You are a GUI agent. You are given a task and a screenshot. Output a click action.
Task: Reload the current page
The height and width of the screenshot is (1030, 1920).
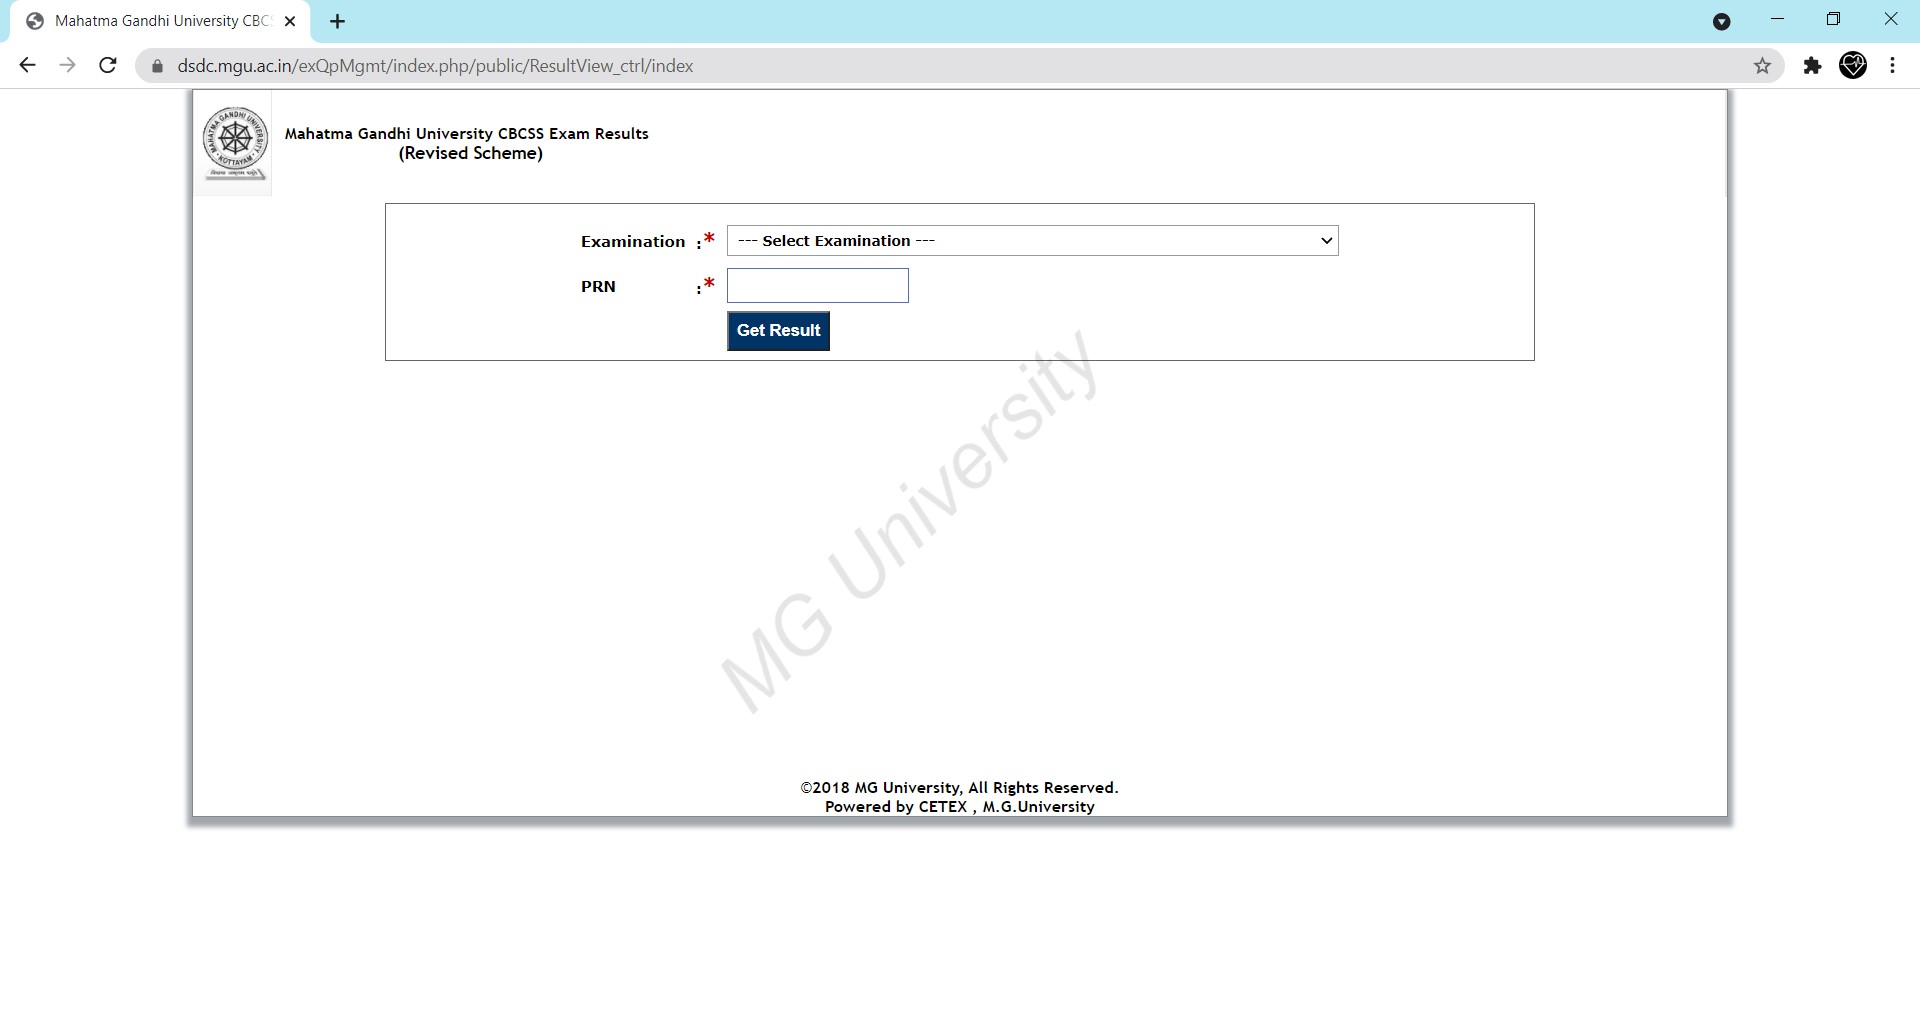click(108, 66)
